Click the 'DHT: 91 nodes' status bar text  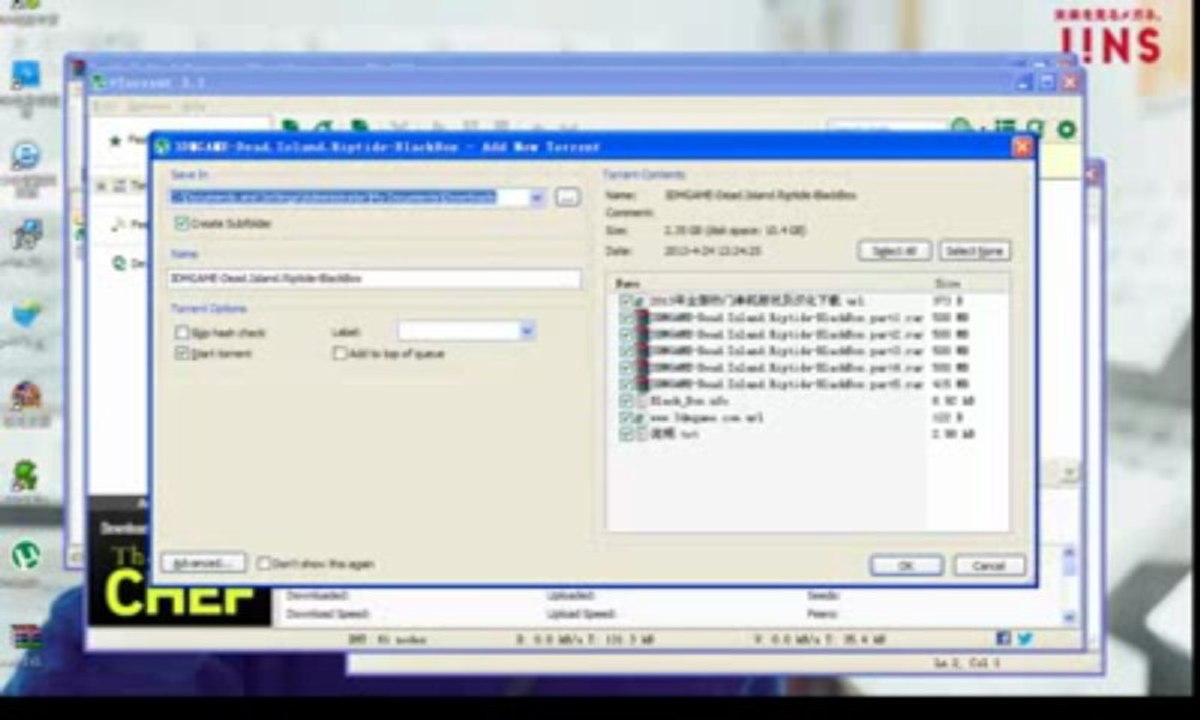(x=387, y=638)
